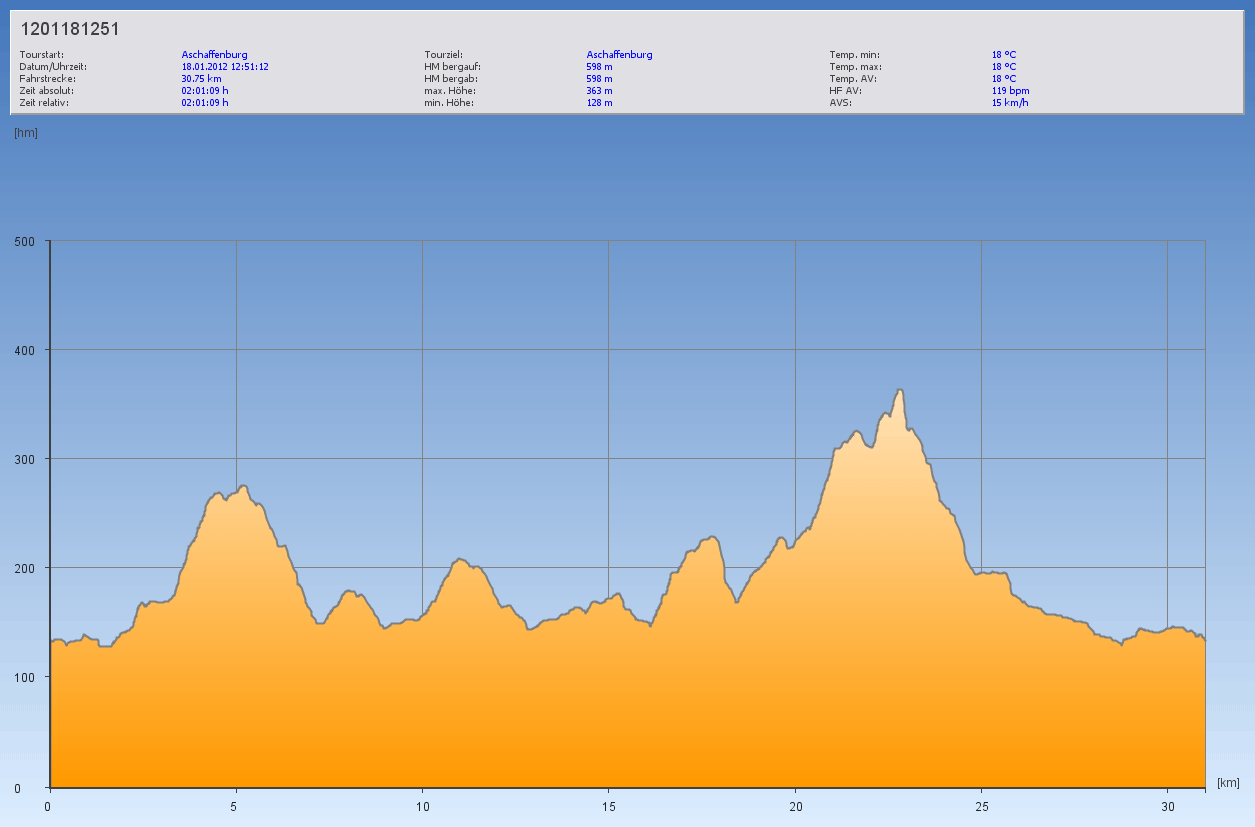1255x827 pixels.
Task: Click the 15 tick on the distance axis
Action: (x=608, y=806)
